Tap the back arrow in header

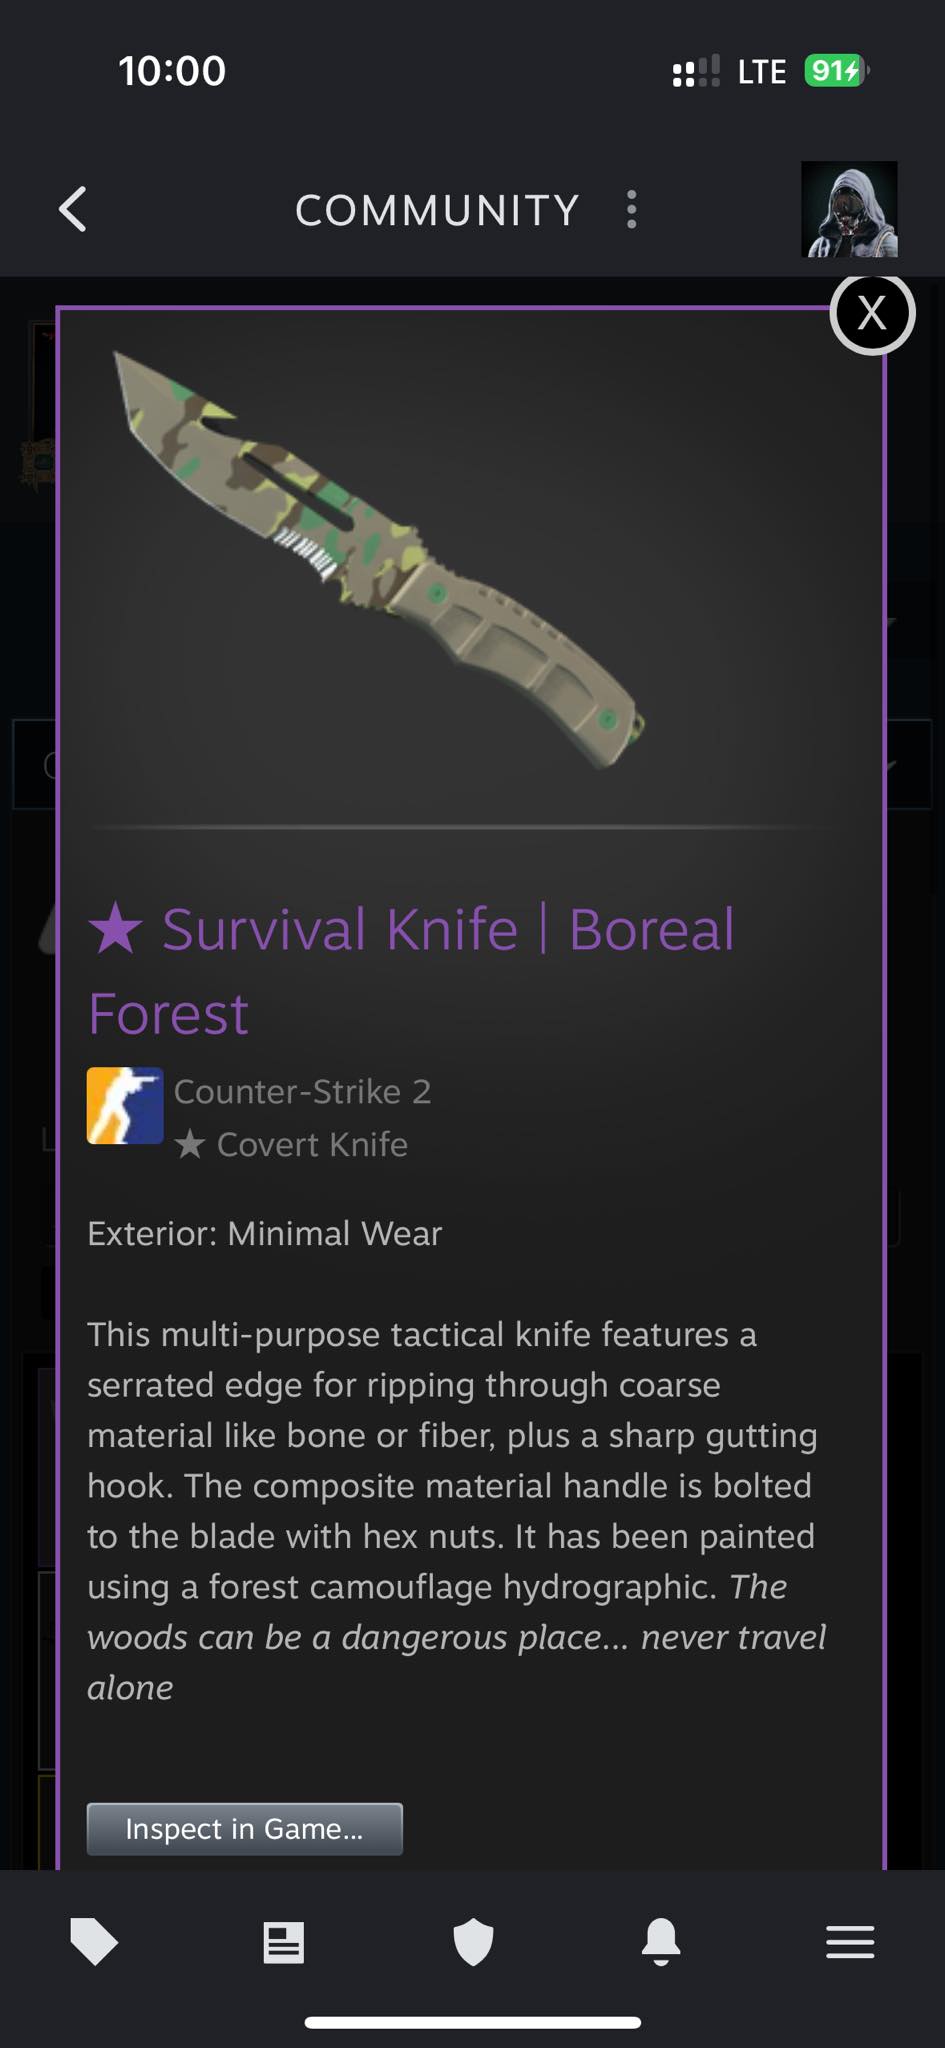click(x=73, y=210)
